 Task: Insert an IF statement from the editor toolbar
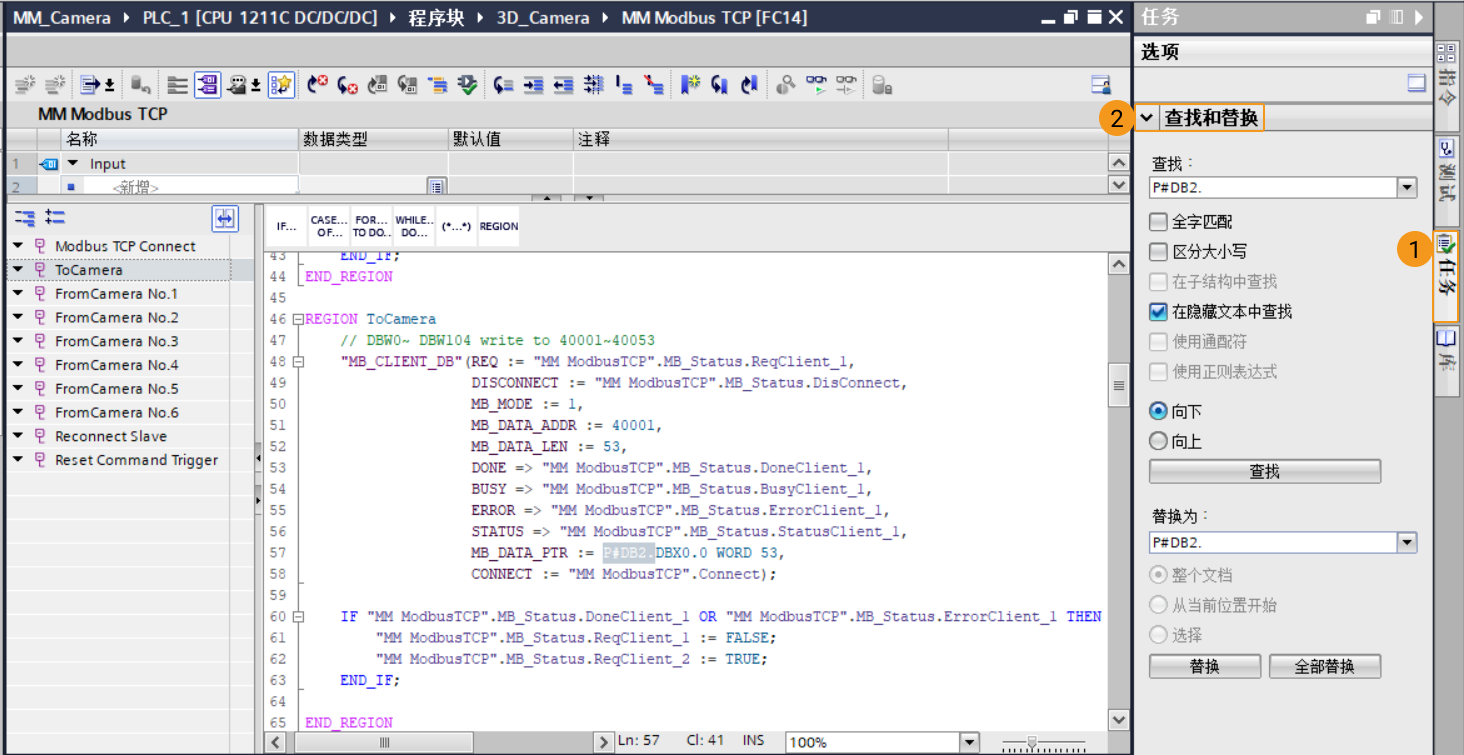pyautogui.click(x=287, y=225)
